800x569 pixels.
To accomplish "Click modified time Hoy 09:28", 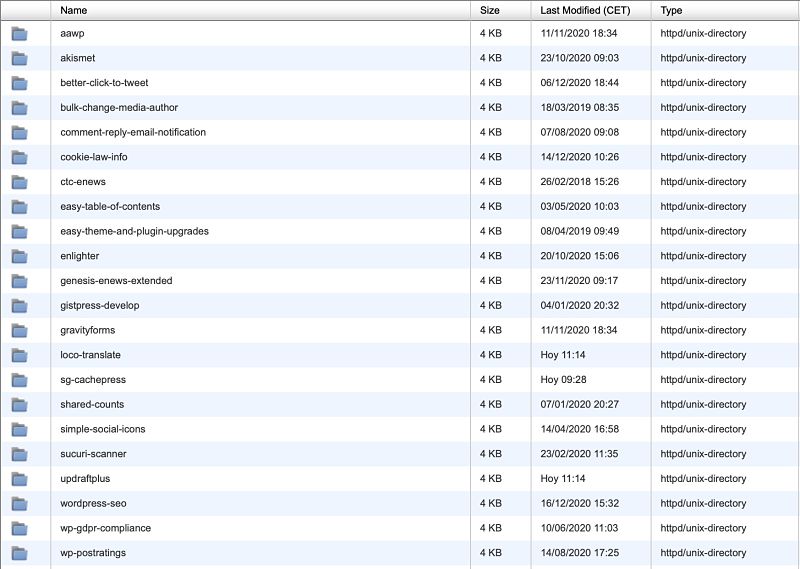I will pyautogui.click(x=563, y=380).
